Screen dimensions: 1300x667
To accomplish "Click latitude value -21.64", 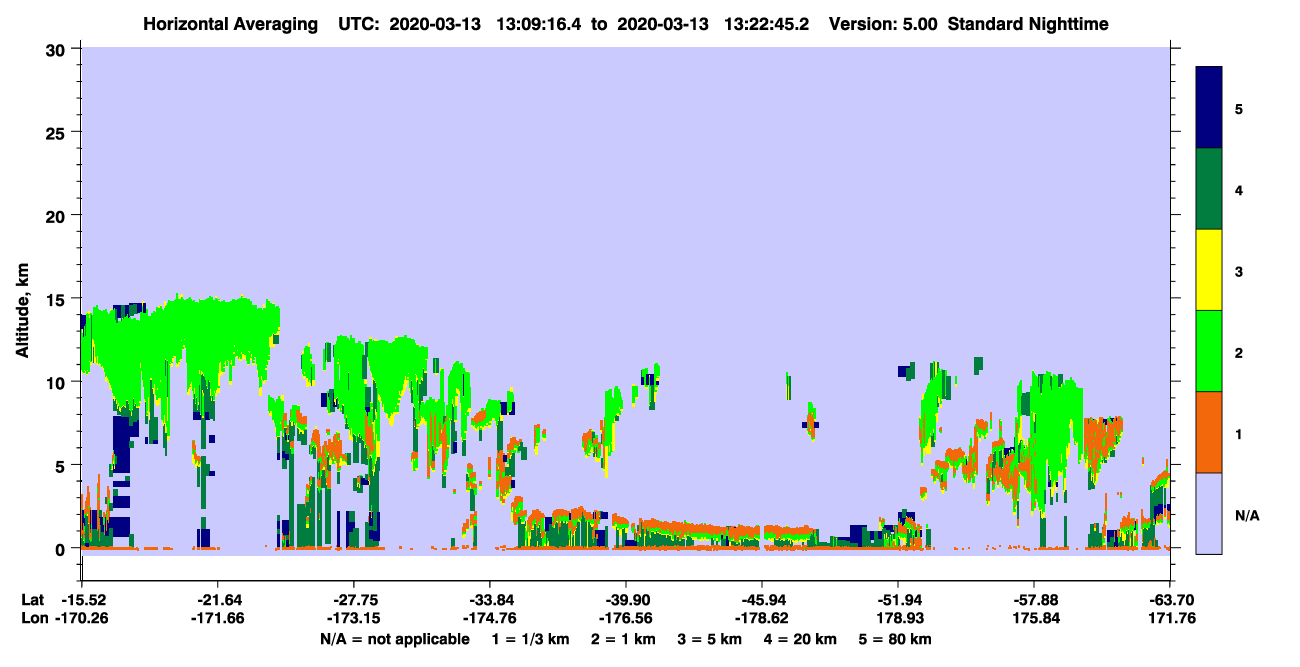I will point(218,599).
